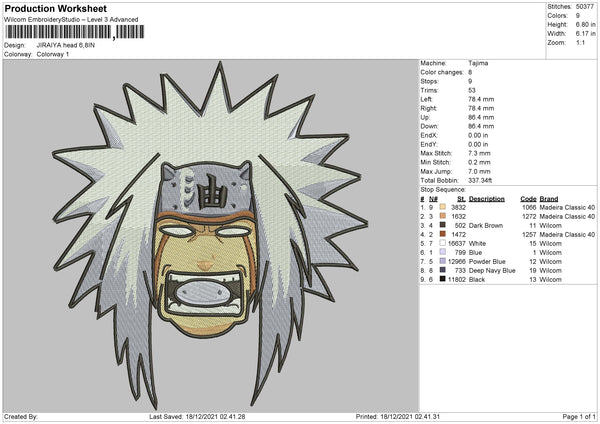
Task: Click thread code 1272 in stop 2 row
Action: tap(529, 217)
